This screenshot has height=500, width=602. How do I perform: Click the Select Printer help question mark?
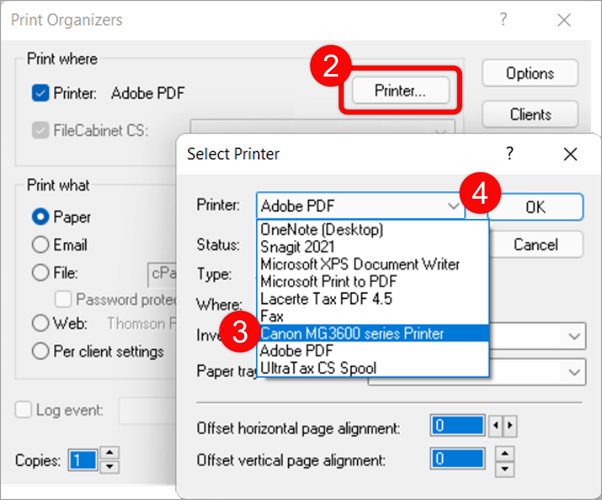(x=509, y=154)
